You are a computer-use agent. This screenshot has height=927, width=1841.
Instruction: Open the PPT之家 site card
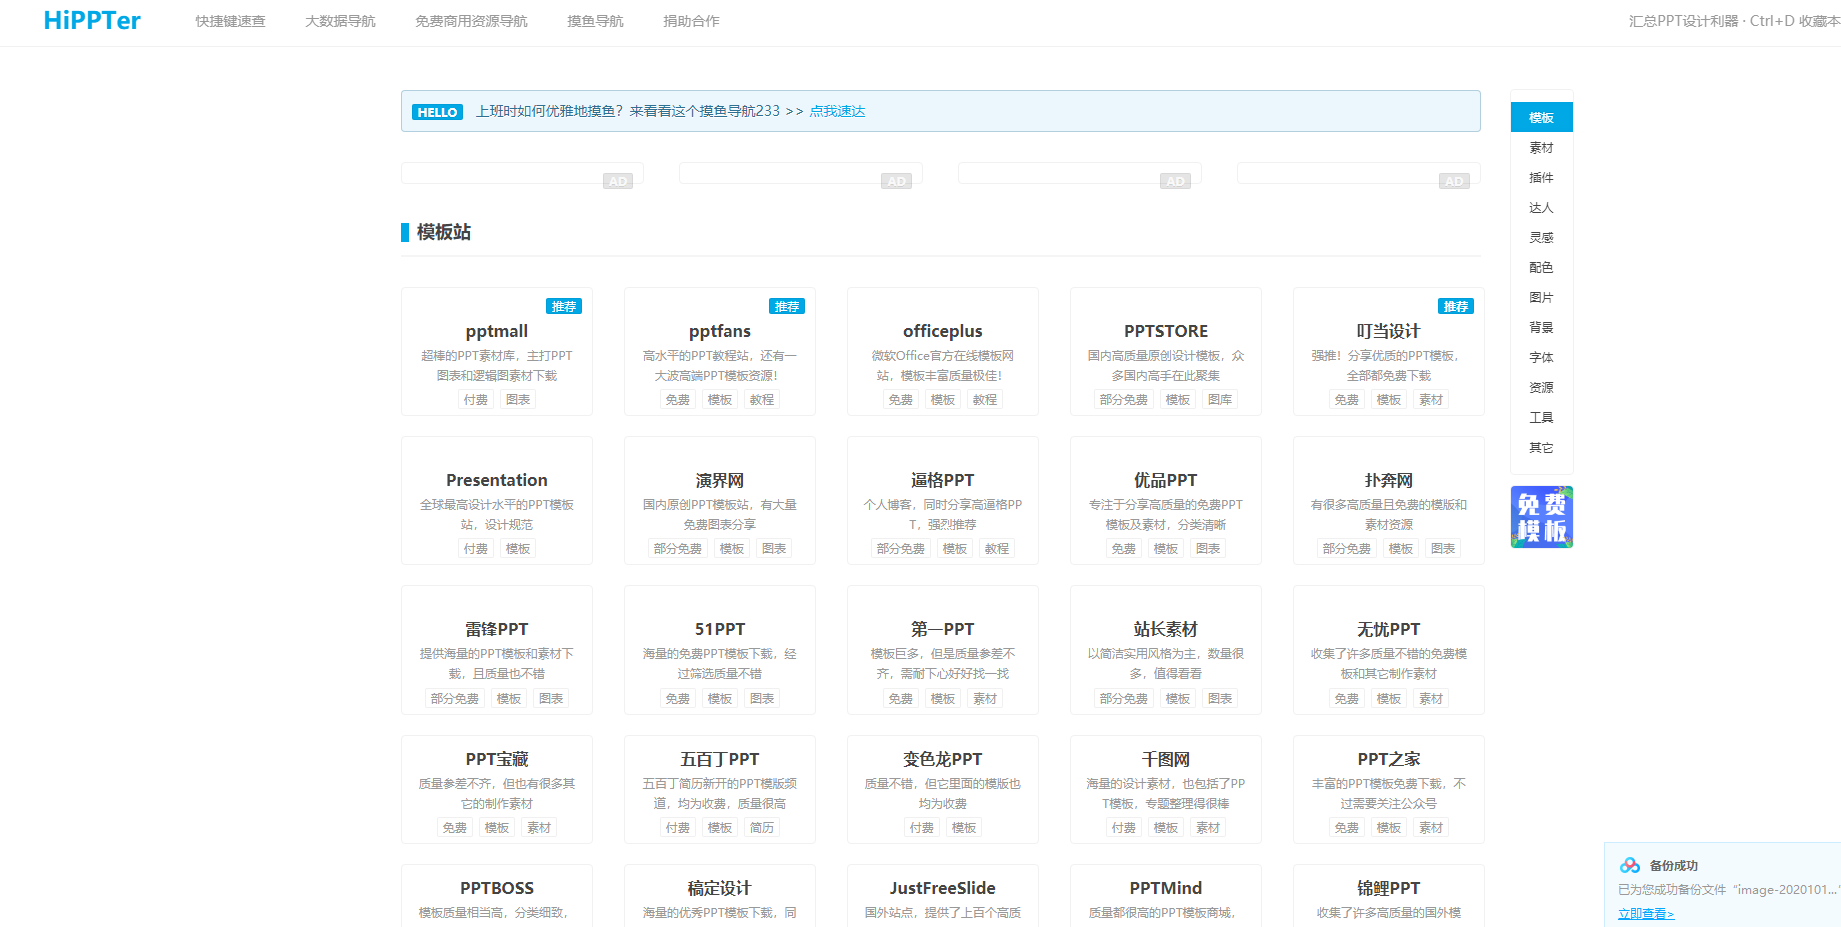pyautogui.click(x=1389, y=789)
